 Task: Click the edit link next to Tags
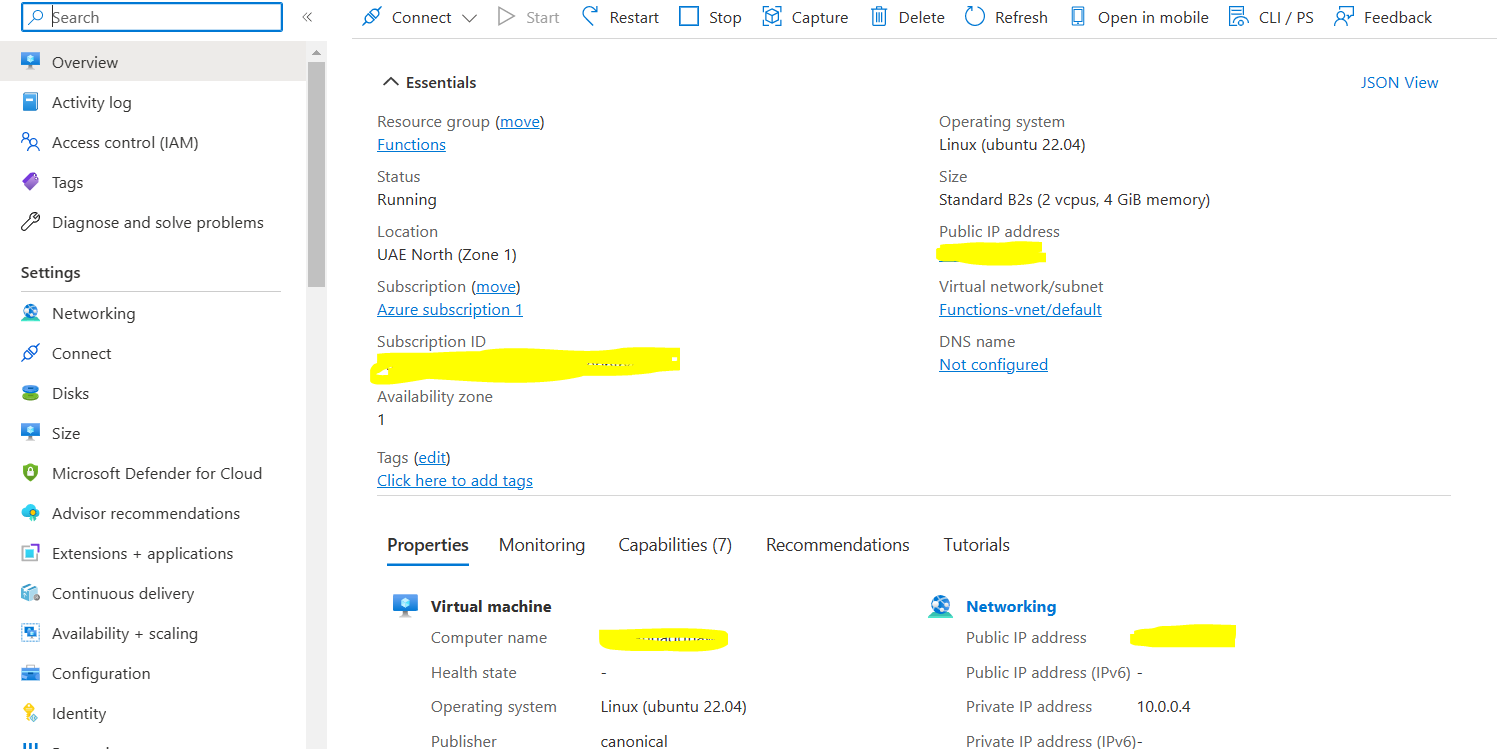[432, 458]
